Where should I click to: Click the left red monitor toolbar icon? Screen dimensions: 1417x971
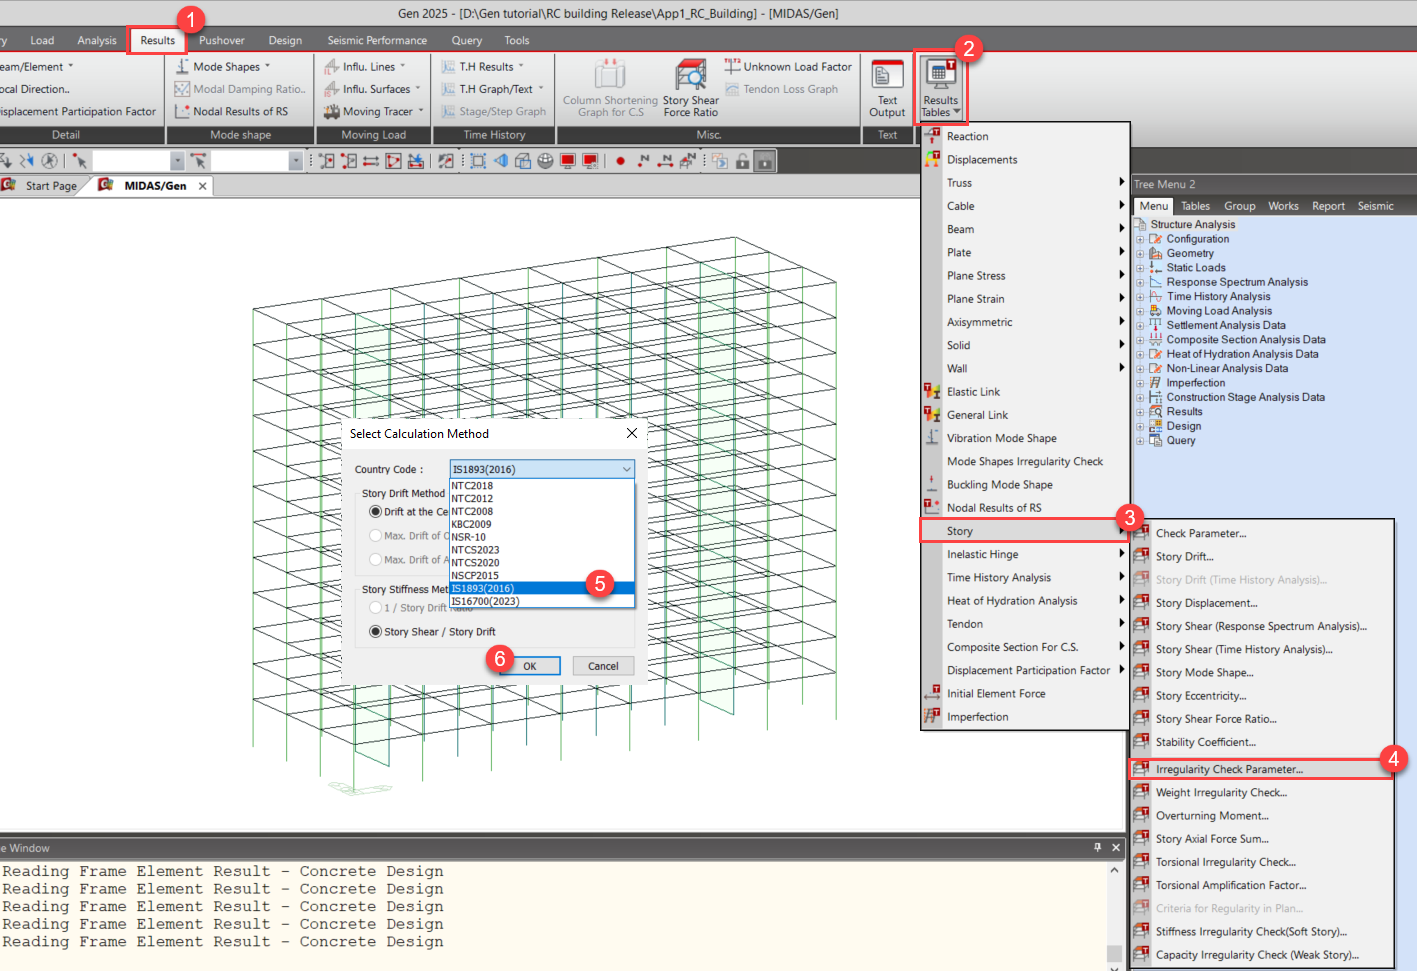click(568, 160)
